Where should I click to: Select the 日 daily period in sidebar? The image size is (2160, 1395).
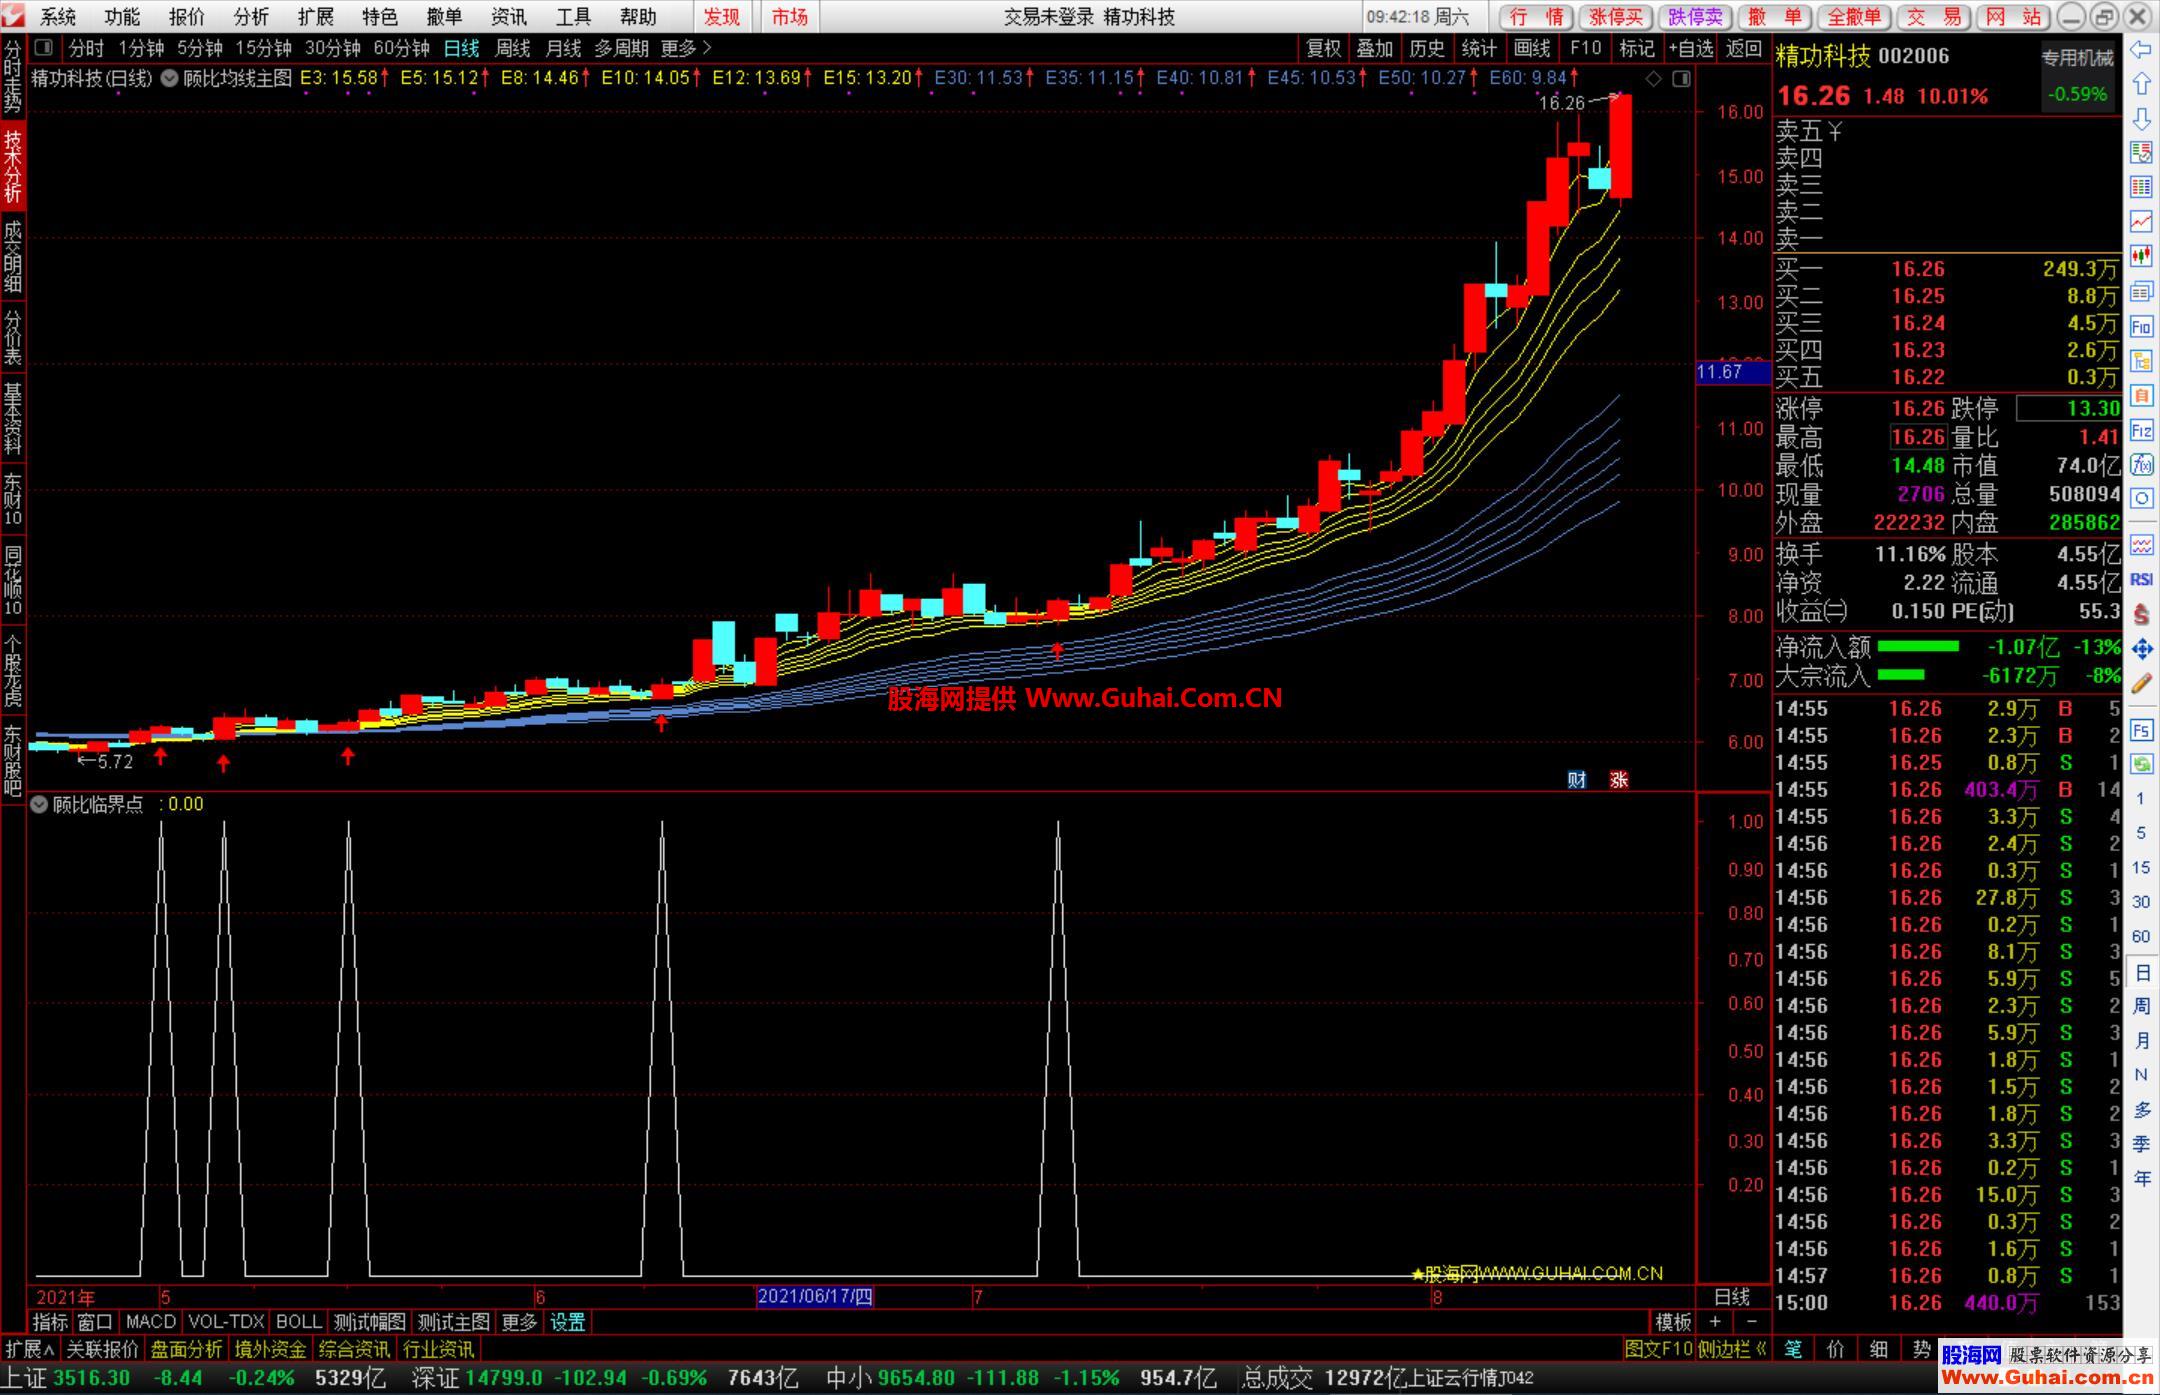[x=2141, y=972]
